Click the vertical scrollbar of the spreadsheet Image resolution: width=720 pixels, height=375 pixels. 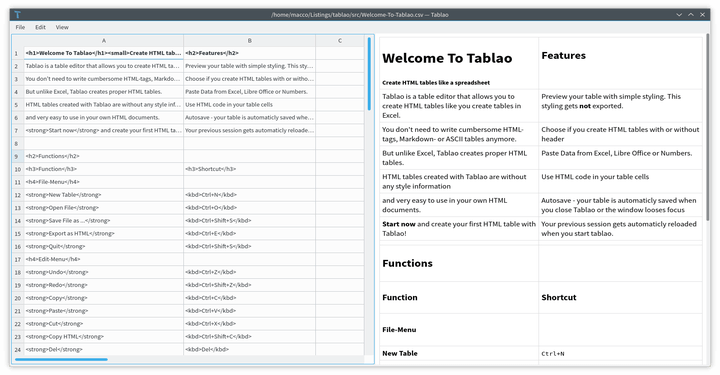pyautogui.click(x=369, y=74)
